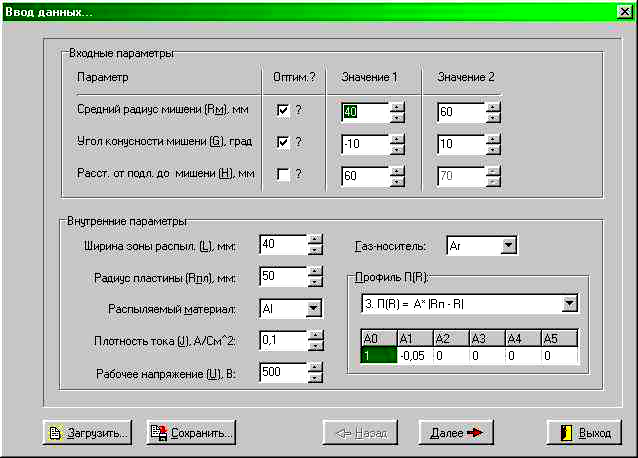The image size is (638, 458).
Task: Click distance H Значение 1 field with 60
Action: point(366,176)
